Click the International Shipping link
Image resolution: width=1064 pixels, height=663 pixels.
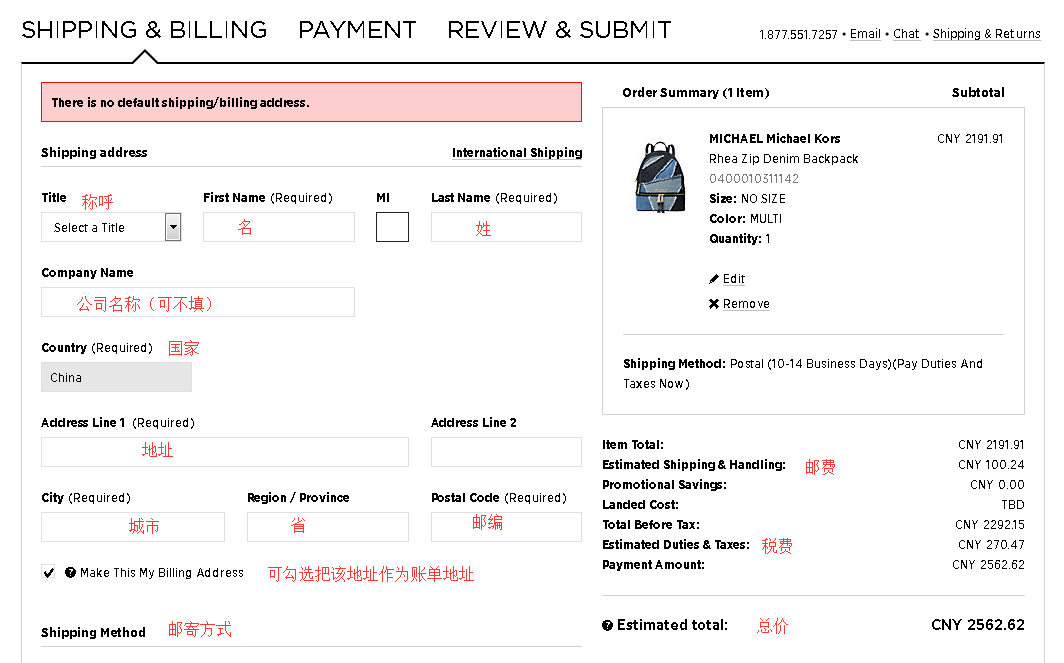pos(517,153)
